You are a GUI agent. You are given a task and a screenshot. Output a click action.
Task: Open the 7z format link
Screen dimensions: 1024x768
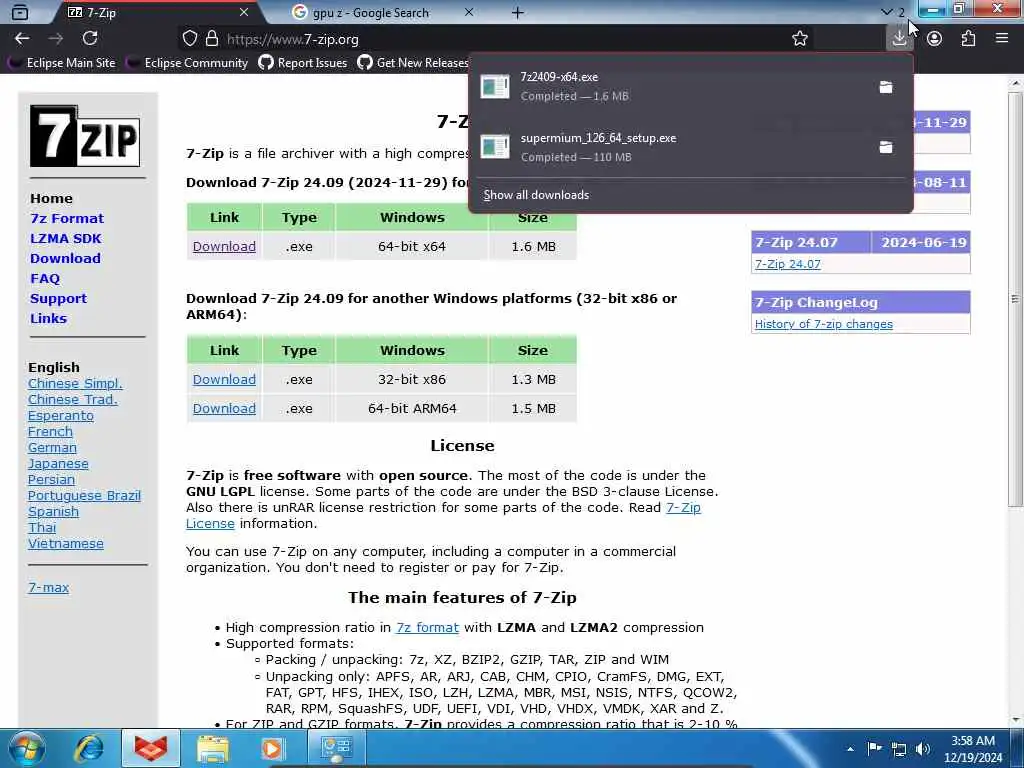pyautogui.click(x=427, y=628)
